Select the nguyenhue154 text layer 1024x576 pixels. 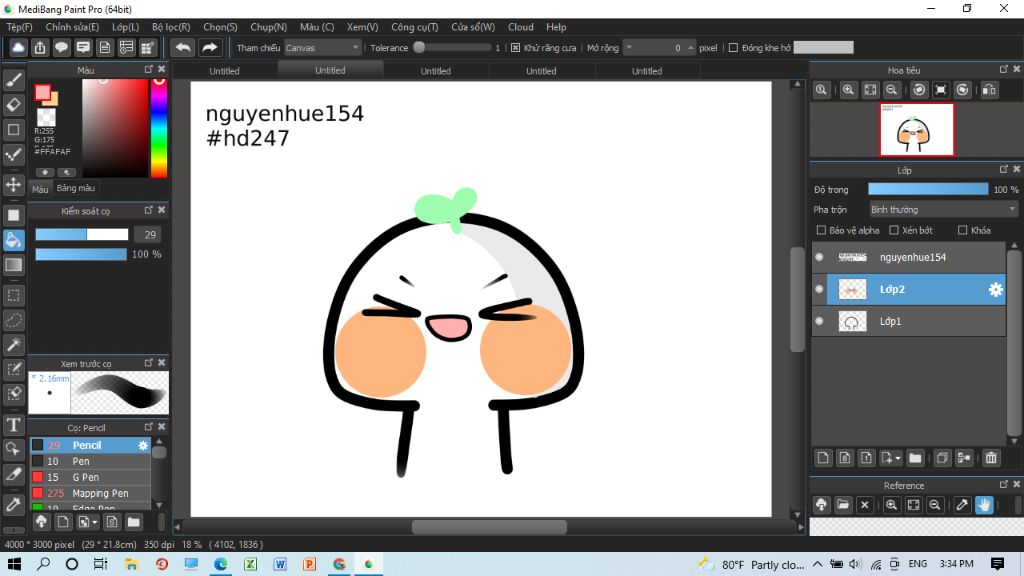click(912, 257)
